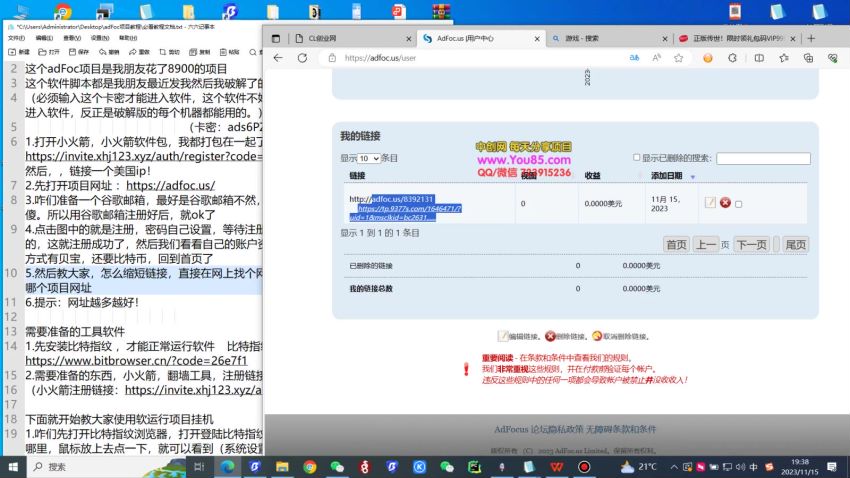Image resolution: width=850 pixels, height=478 pixels.
Task: Open the 查看(V) menu in notepad
Action: click(x=72, y=38)
